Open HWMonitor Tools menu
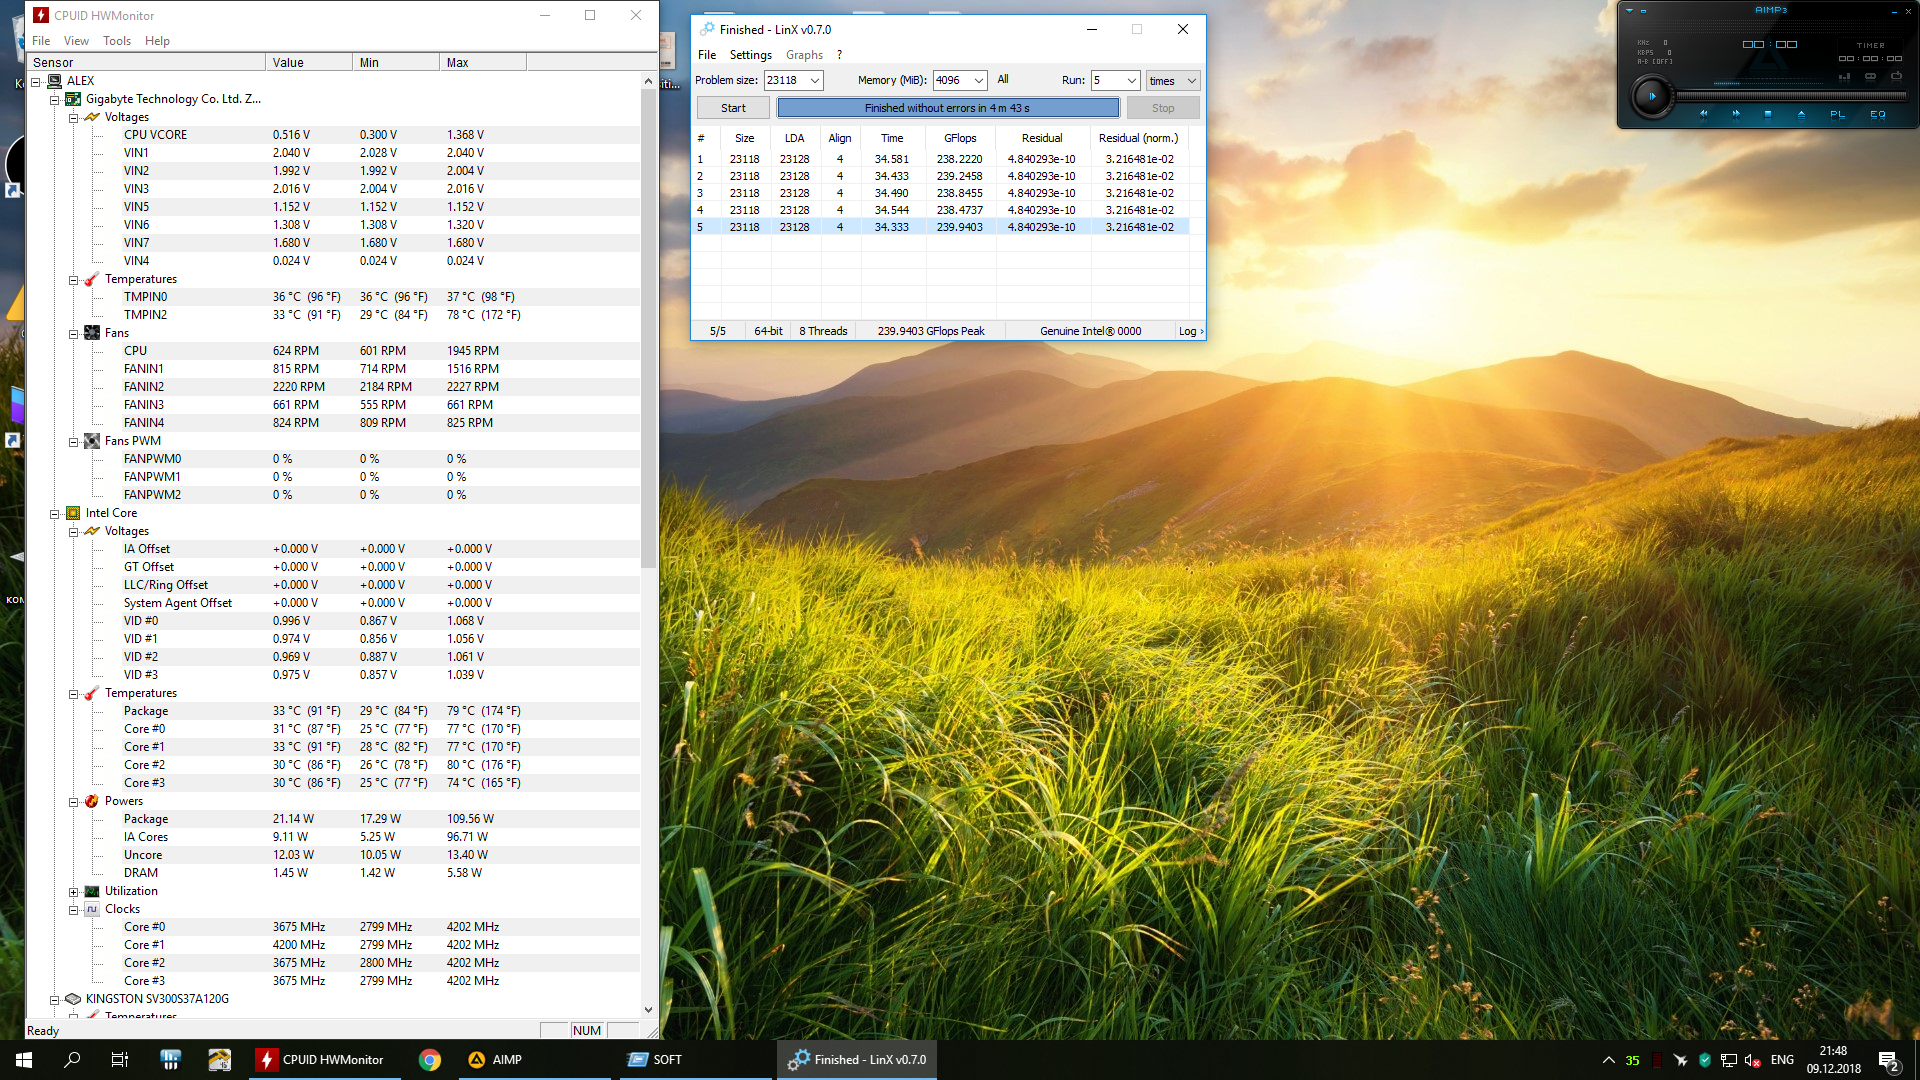 116,41
